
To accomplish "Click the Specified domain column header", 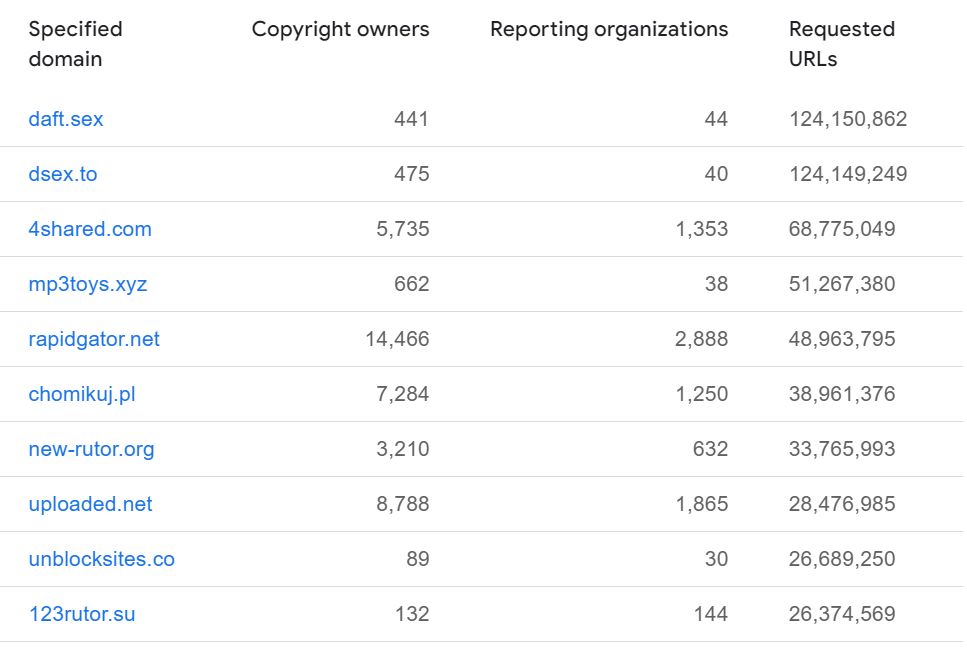I will [x=75, y=44].
